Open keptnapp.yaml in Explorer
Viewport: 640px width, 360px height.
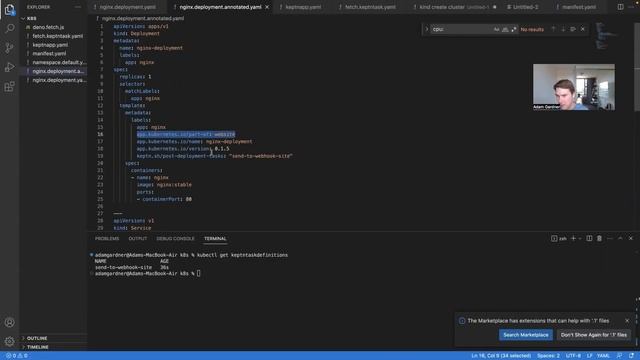tap(53, 45)
